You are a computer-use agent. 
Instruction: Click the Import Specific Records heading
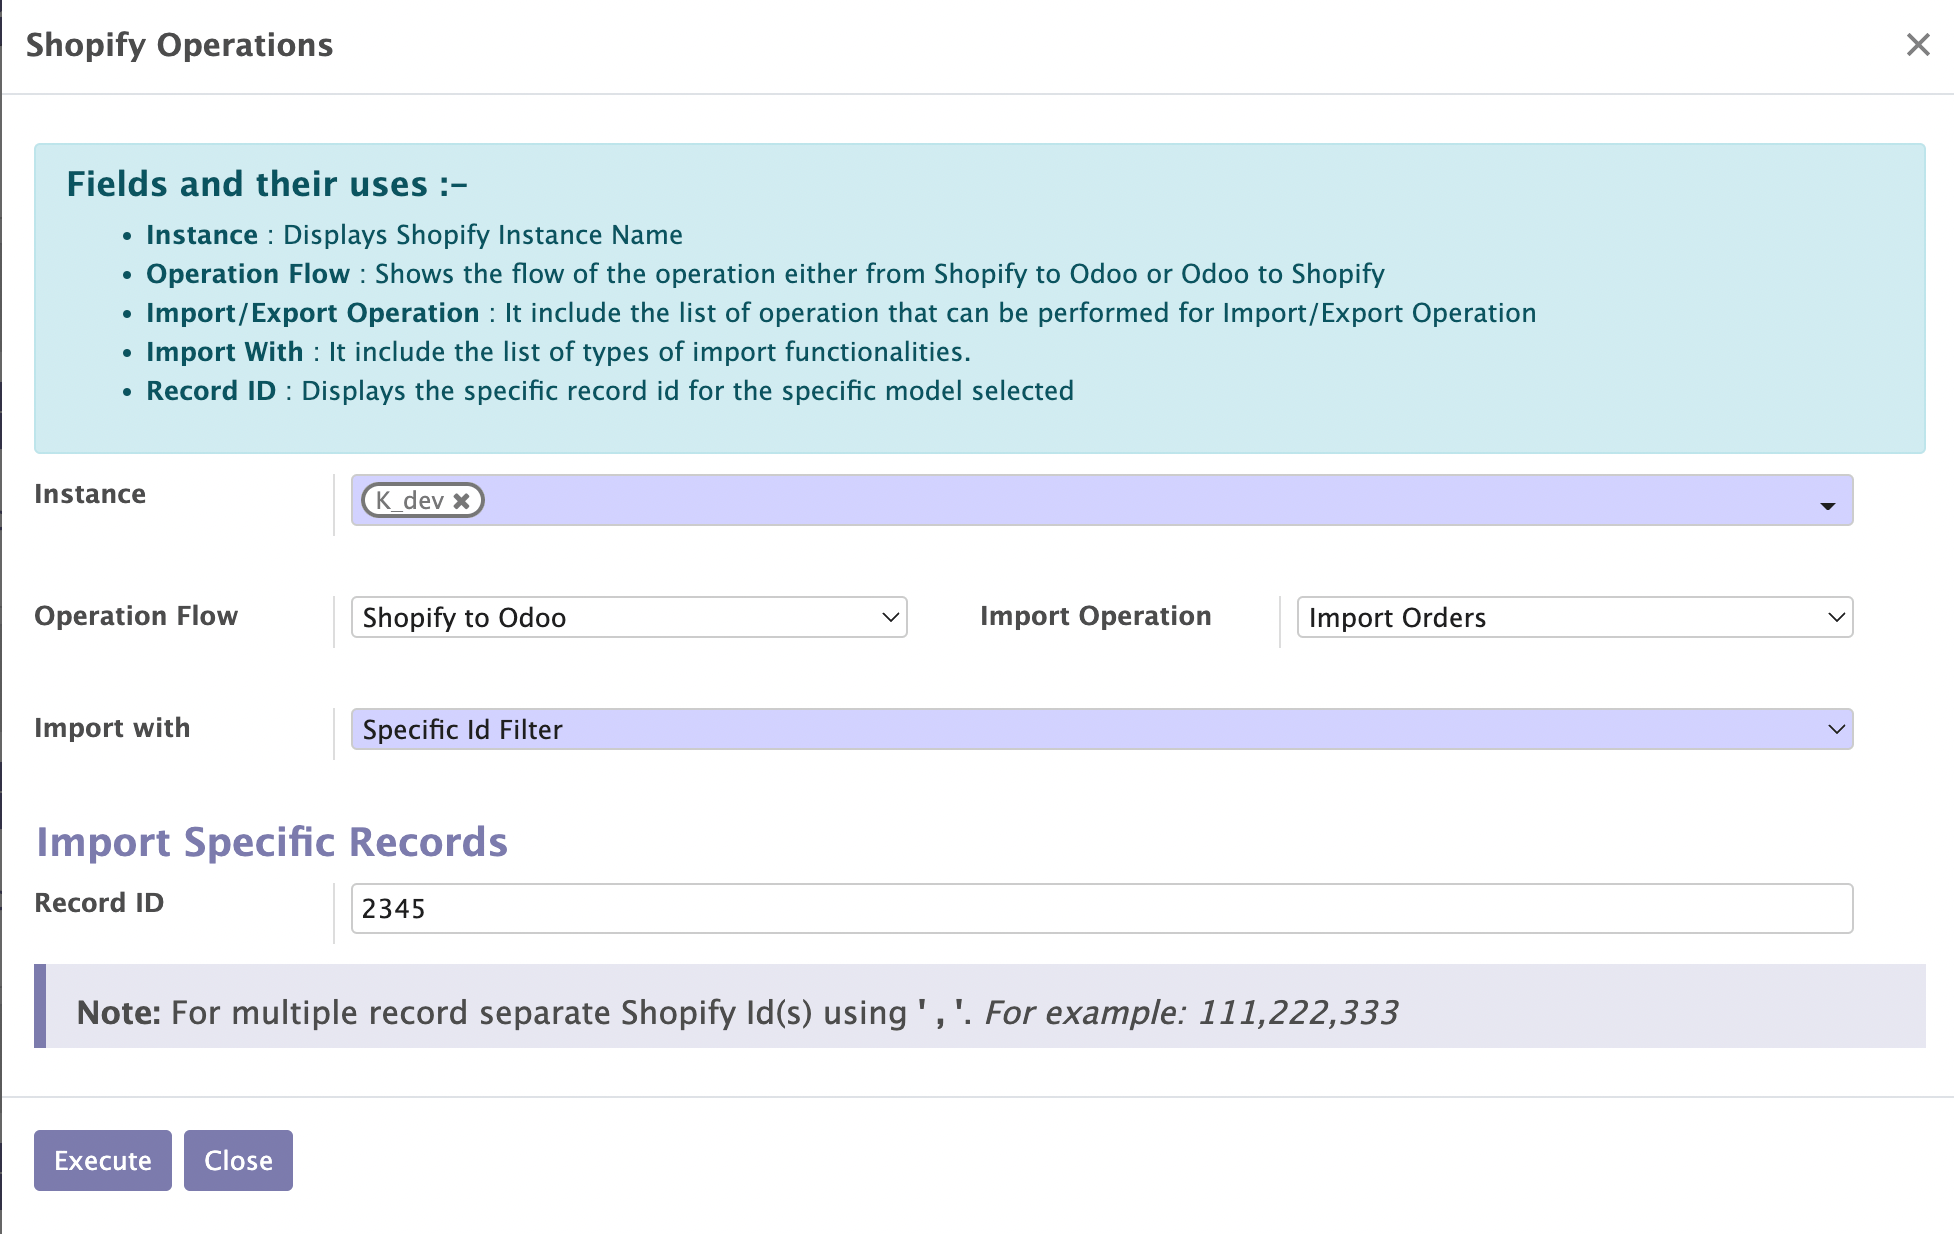[x=272, y=842]
